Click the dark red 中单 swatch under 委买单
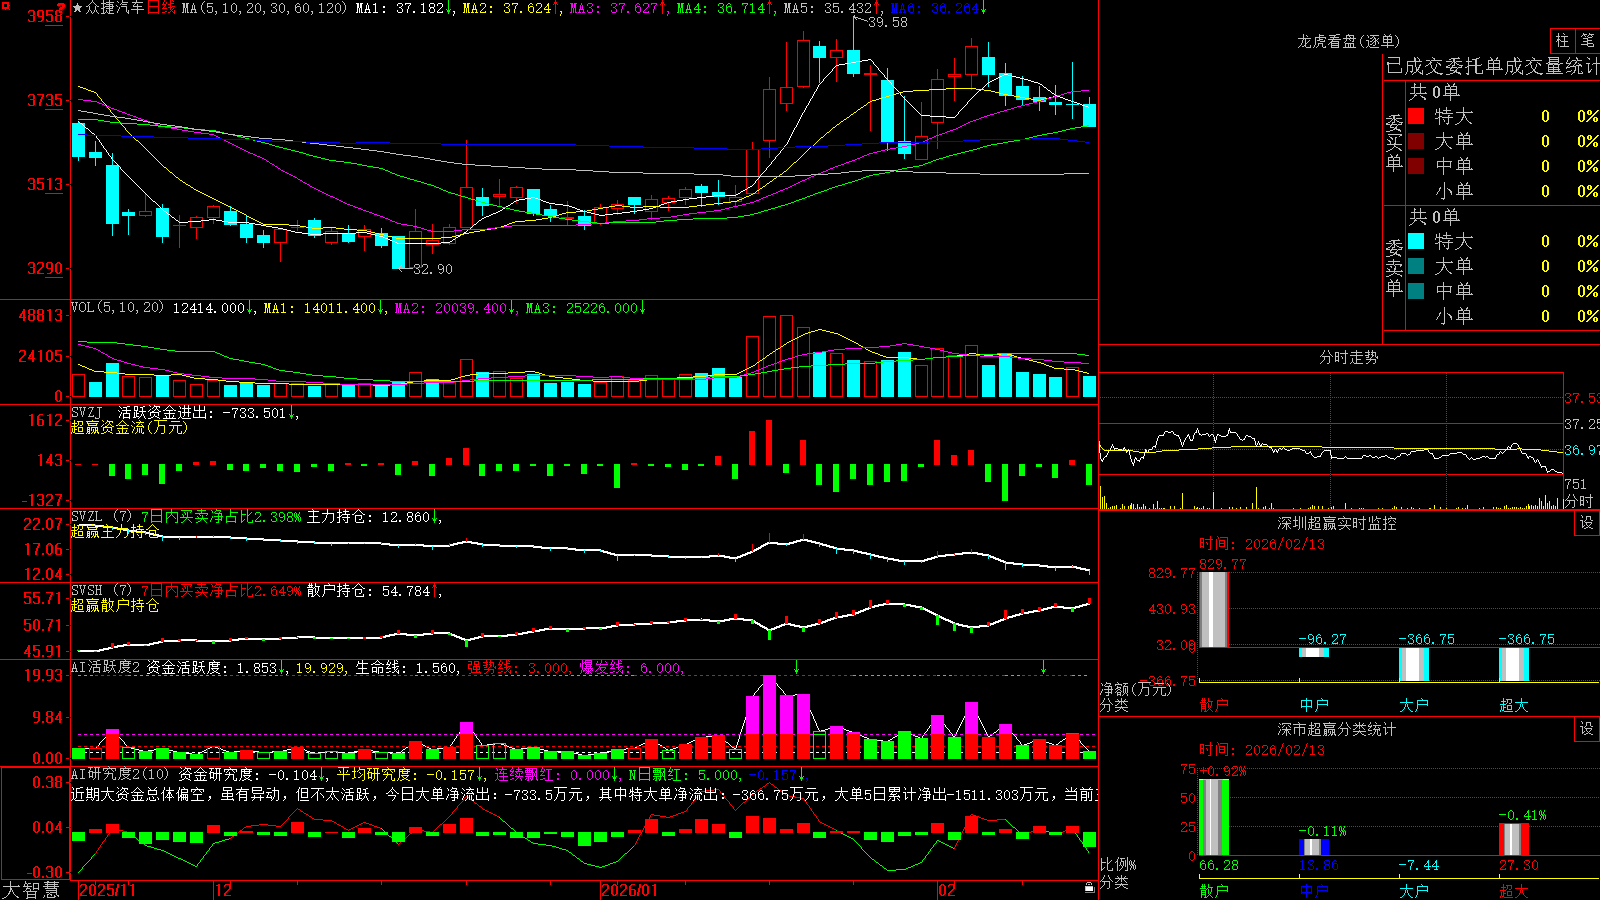Screen dimensions: 1600x900 point(1416,166)
